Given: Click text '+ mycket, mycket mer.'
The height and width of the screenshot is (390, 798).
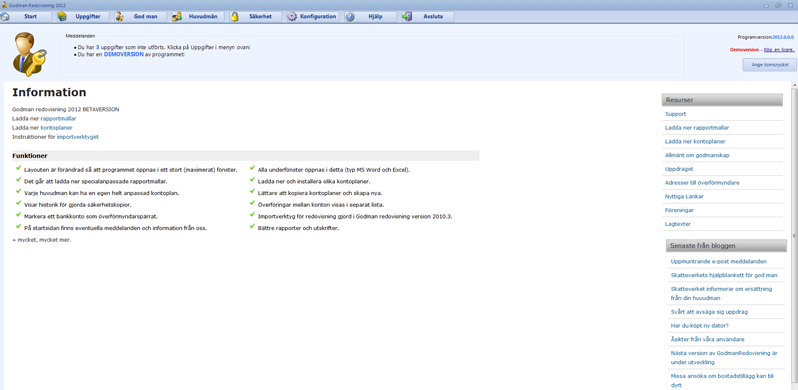Looking at the screenshot, I should (x=42, y=239).
